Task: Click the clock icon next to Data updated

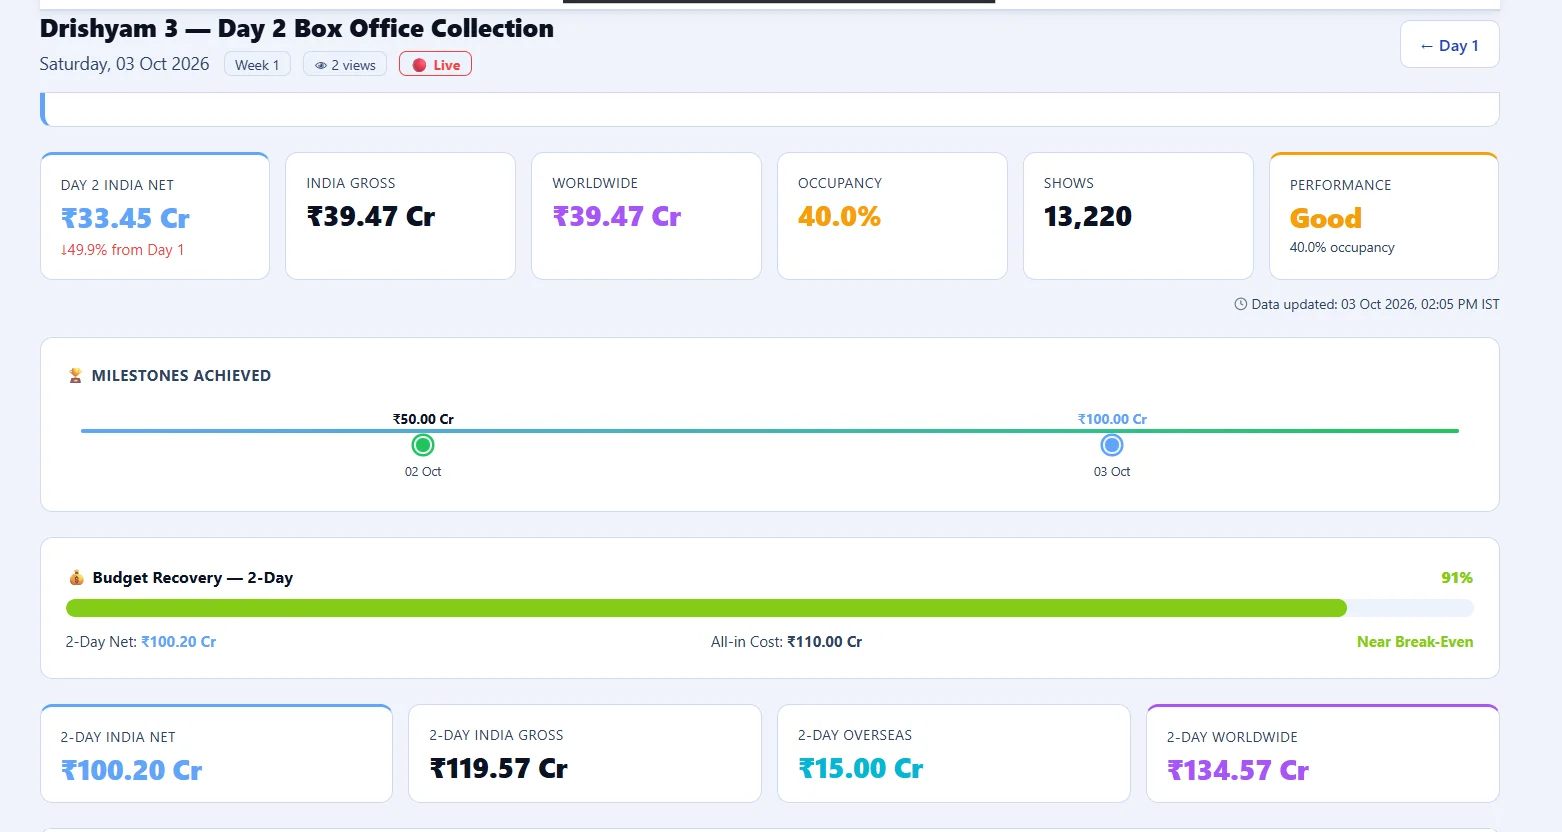Action: (1241, 304)
